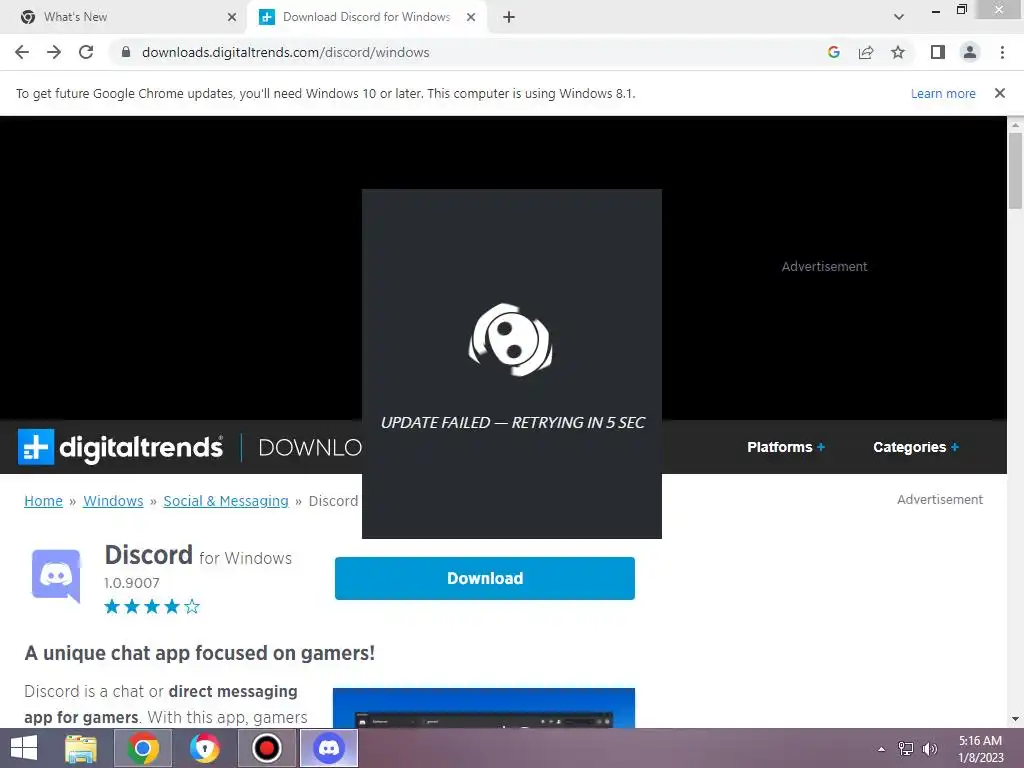Click the taskbar clock and date
The width and height of the screenshot is (1024, 768).
tap(980, 749)
